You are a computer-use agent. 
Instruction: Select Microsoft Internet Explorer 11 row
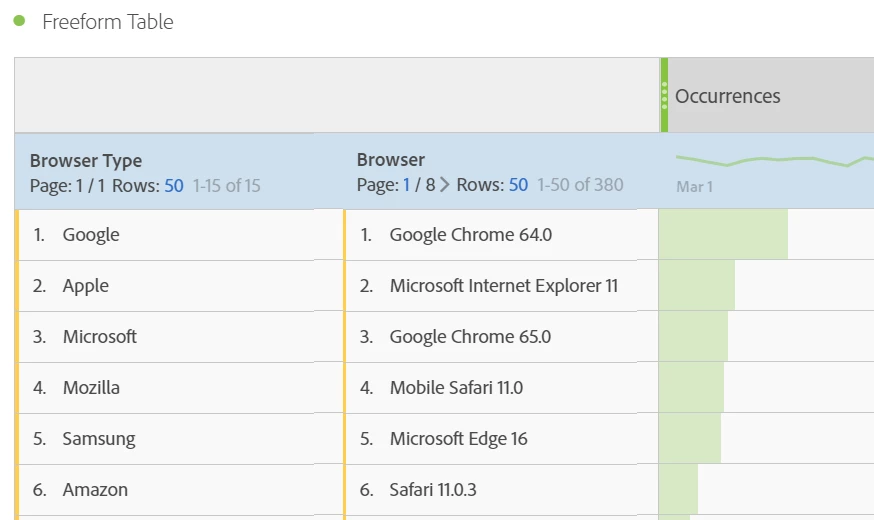501,286
